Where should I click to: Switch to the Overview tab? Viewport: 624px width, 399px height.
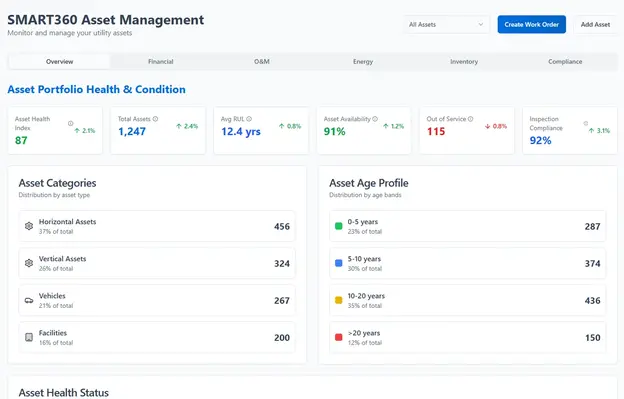(x=60, y=61)
